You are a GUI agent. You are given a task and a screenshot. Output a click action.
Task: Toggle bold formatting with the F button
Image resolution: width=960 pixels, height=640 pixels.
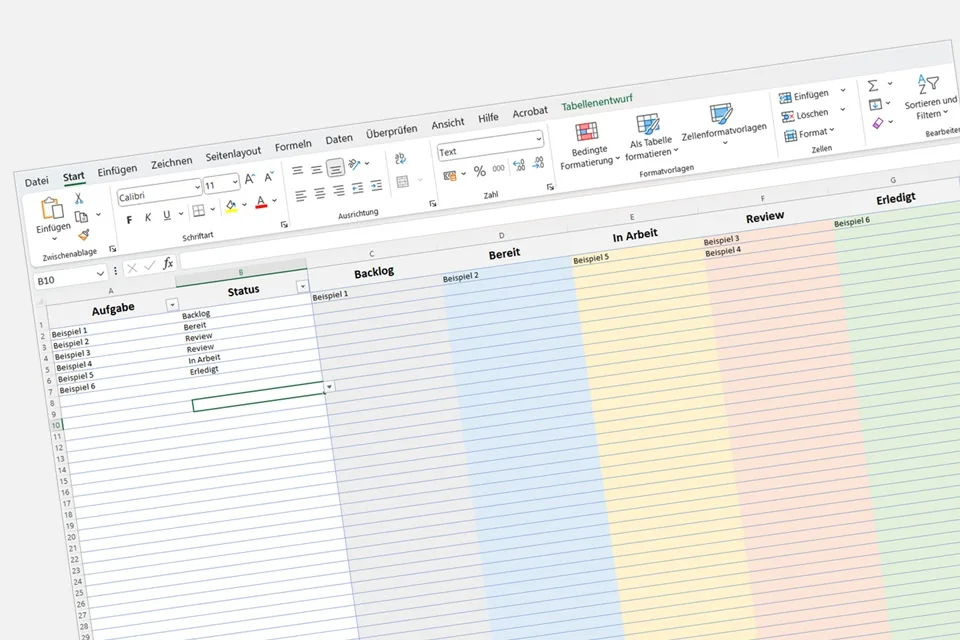pos(129,220)
